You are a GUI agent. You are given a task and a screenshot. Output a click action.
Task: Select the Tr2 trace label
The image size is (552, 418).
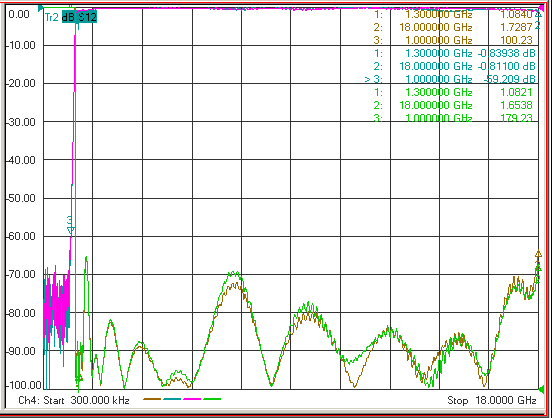pos(51,17)
